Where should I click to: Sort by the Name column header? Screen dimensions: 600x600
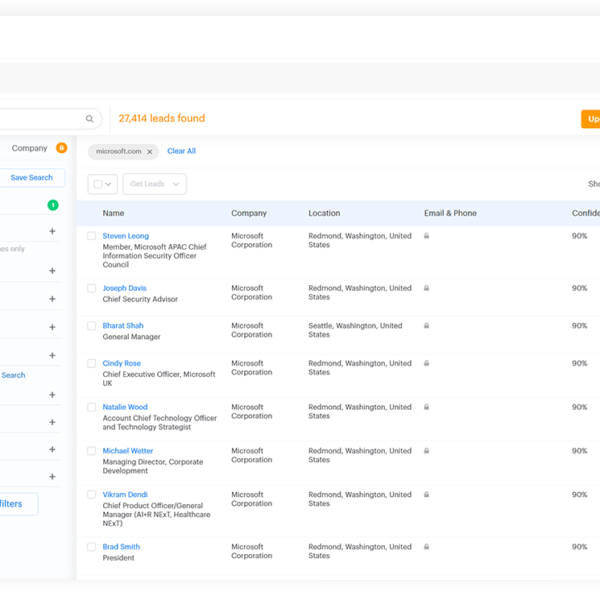113,213
